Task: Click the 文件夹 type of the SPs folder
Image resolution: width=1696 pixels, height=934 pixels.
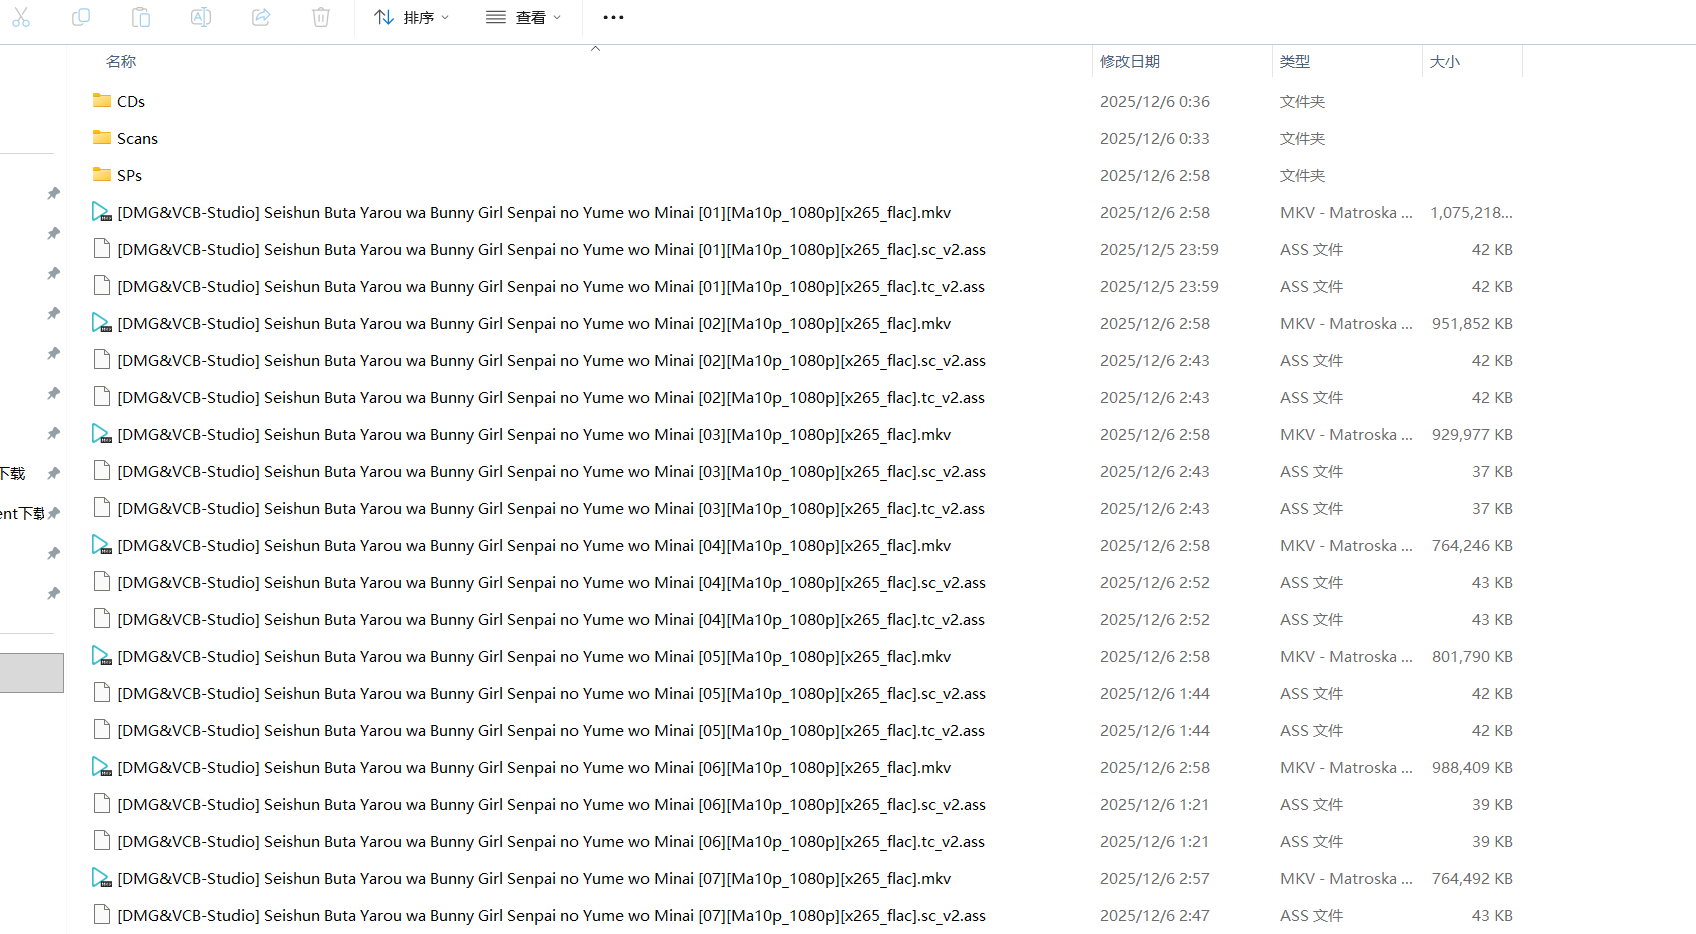Action: (x=1302, y=175)
